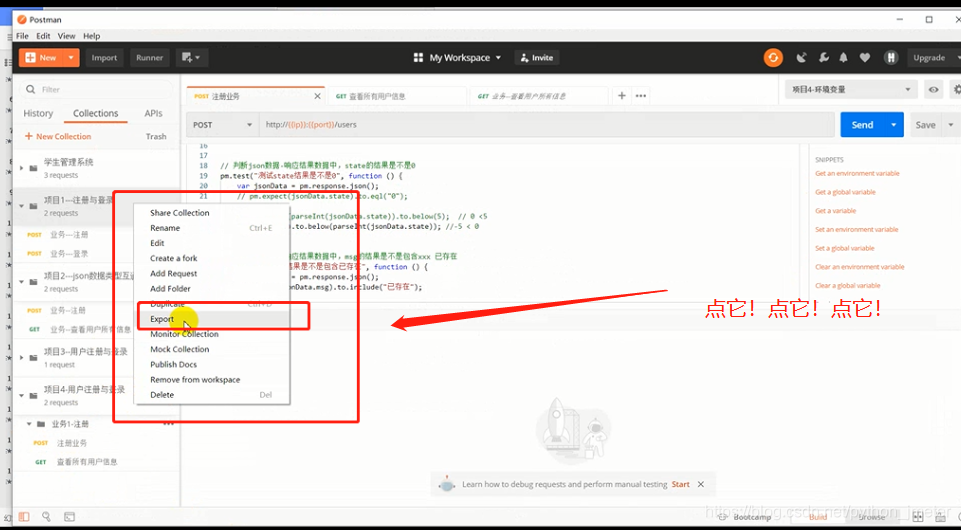Click the search icon in the filter box
The height and width of the screenshot is (530, 961).
point(30,89)
